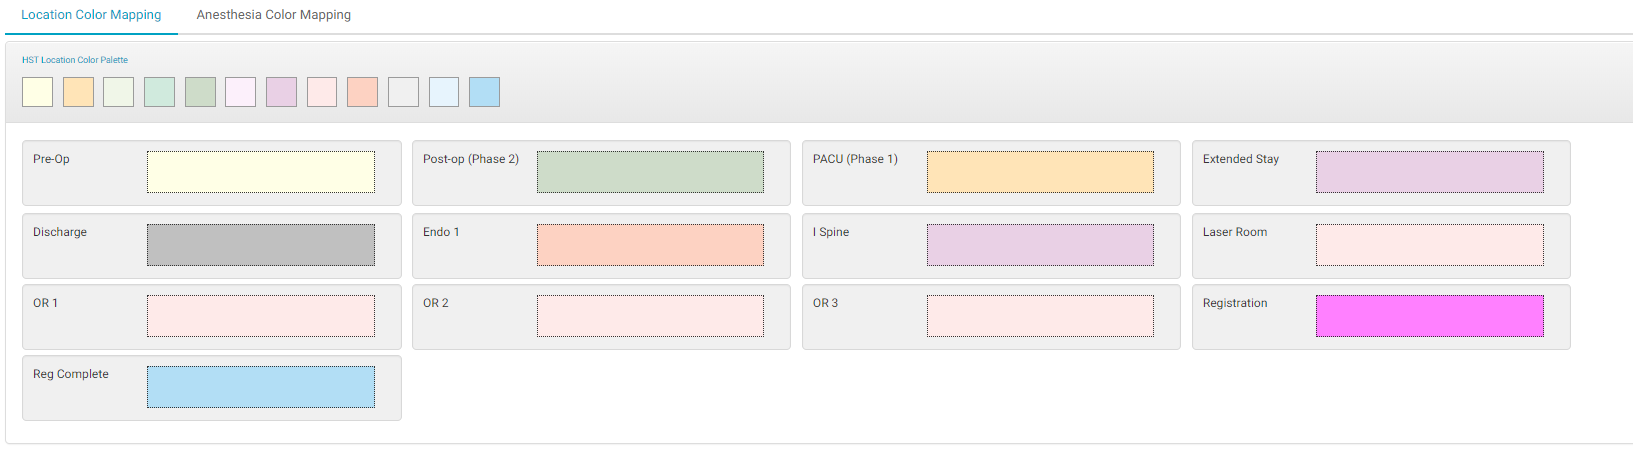Click the OR 3 color box
This screenshot has height=454, width=1633.
1040,316
